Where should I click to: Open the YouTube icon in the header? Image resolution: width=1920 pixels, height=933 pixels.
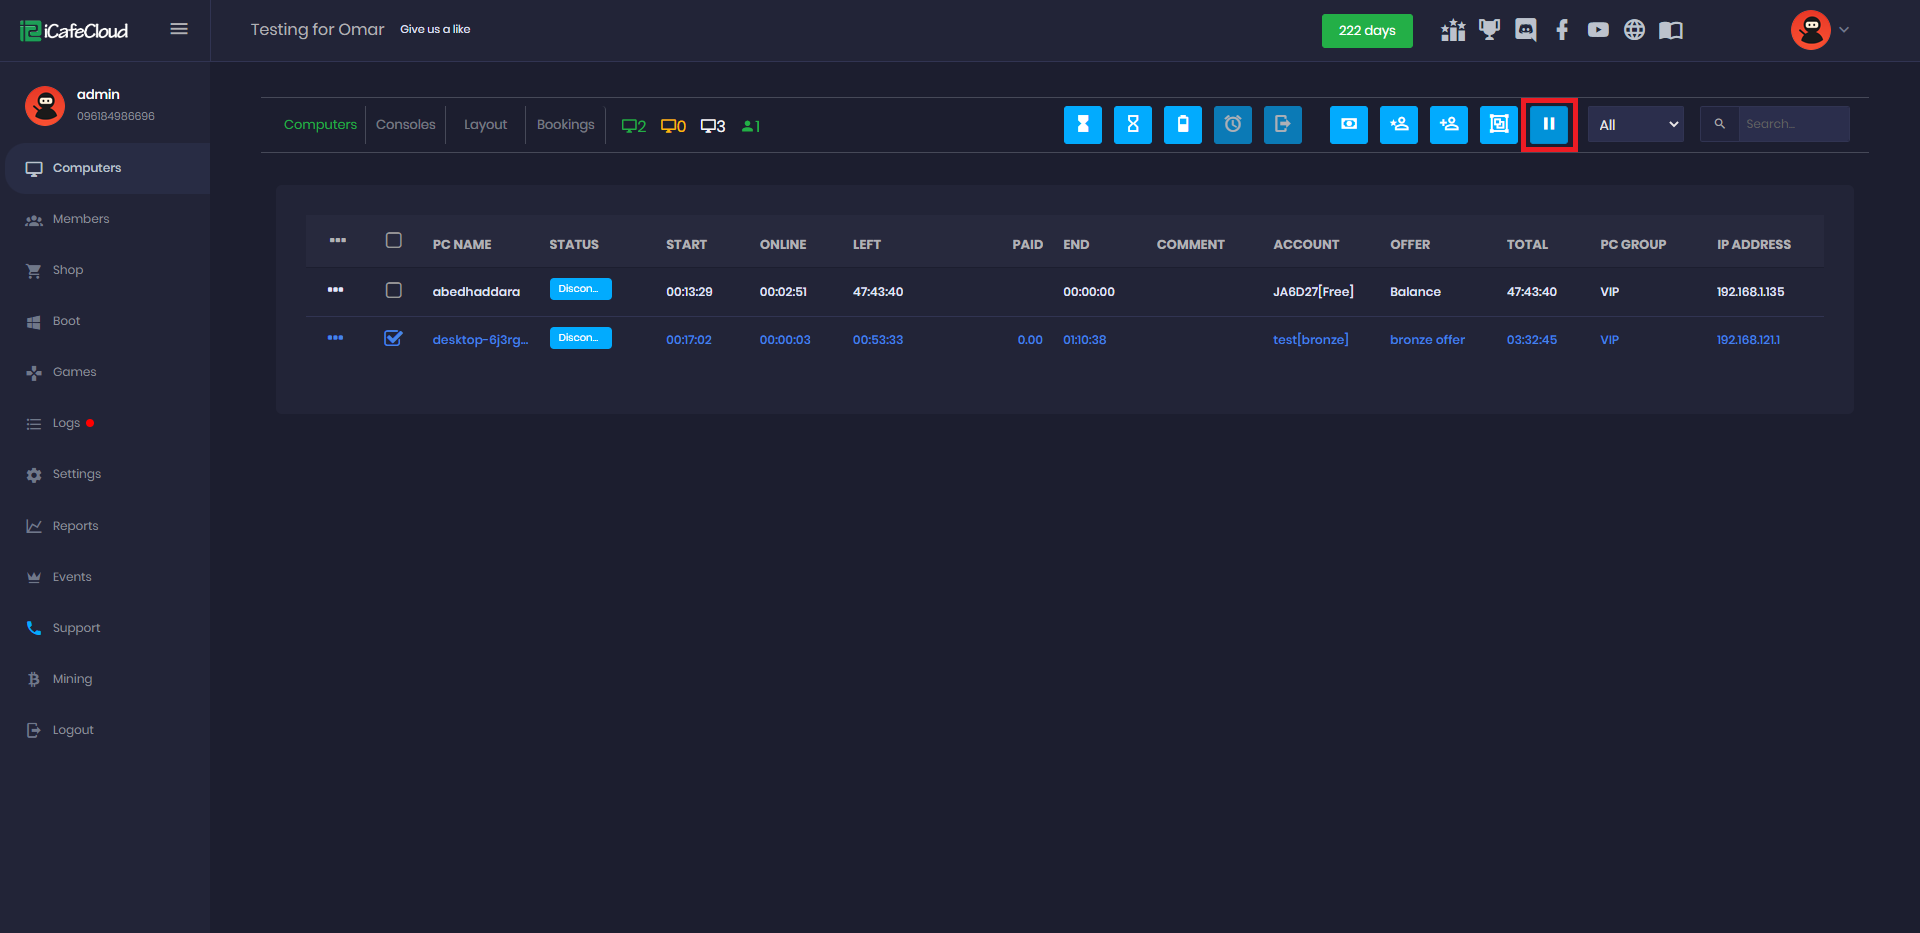point(1598,30)
